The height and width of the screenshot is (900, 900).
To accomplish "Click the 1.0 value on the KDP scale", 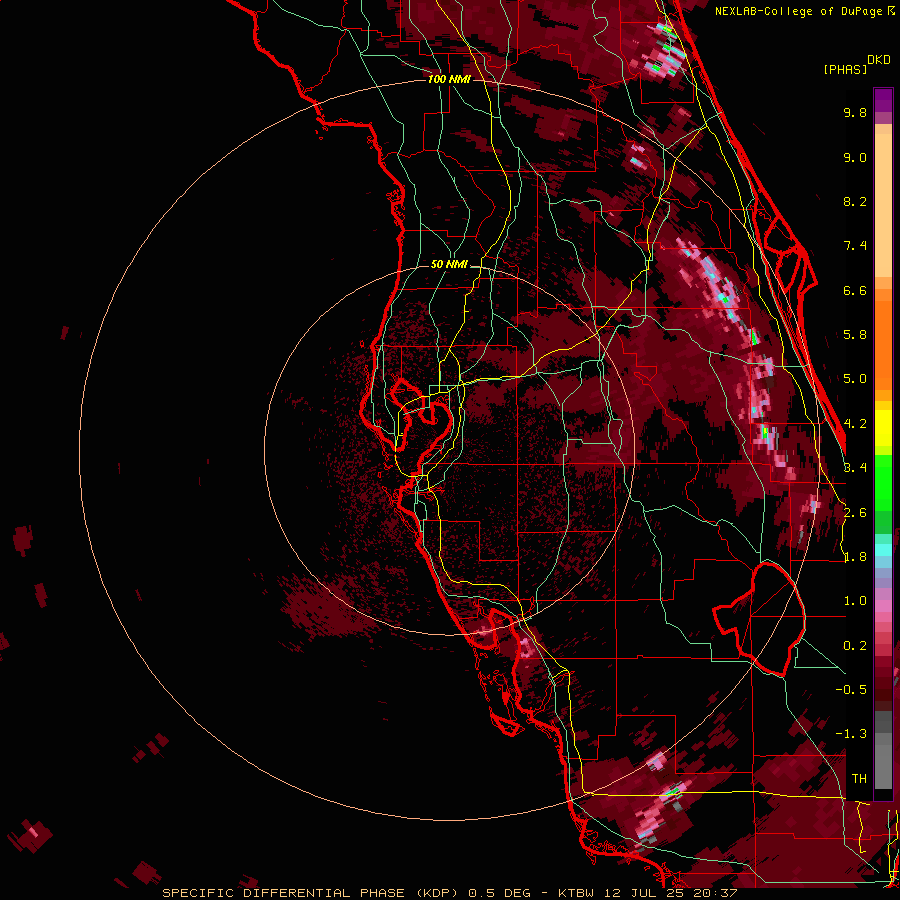I will tap(855, 601).
